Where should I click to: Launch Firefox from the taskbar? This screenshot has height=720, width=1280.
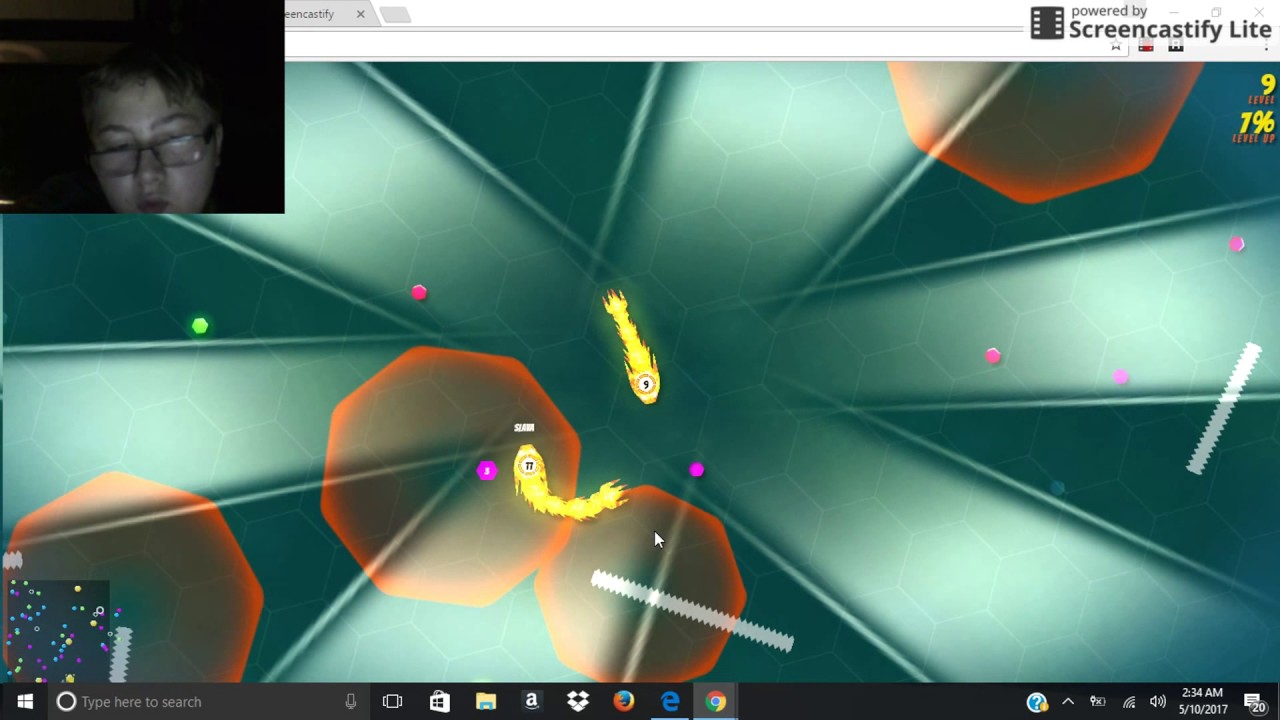624,701
